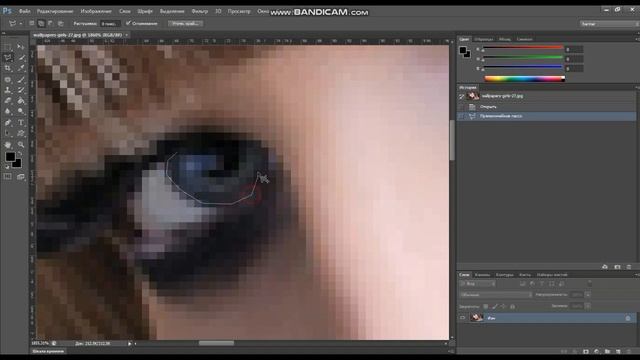Create new snapshot in History panel

tap(618, 267)
